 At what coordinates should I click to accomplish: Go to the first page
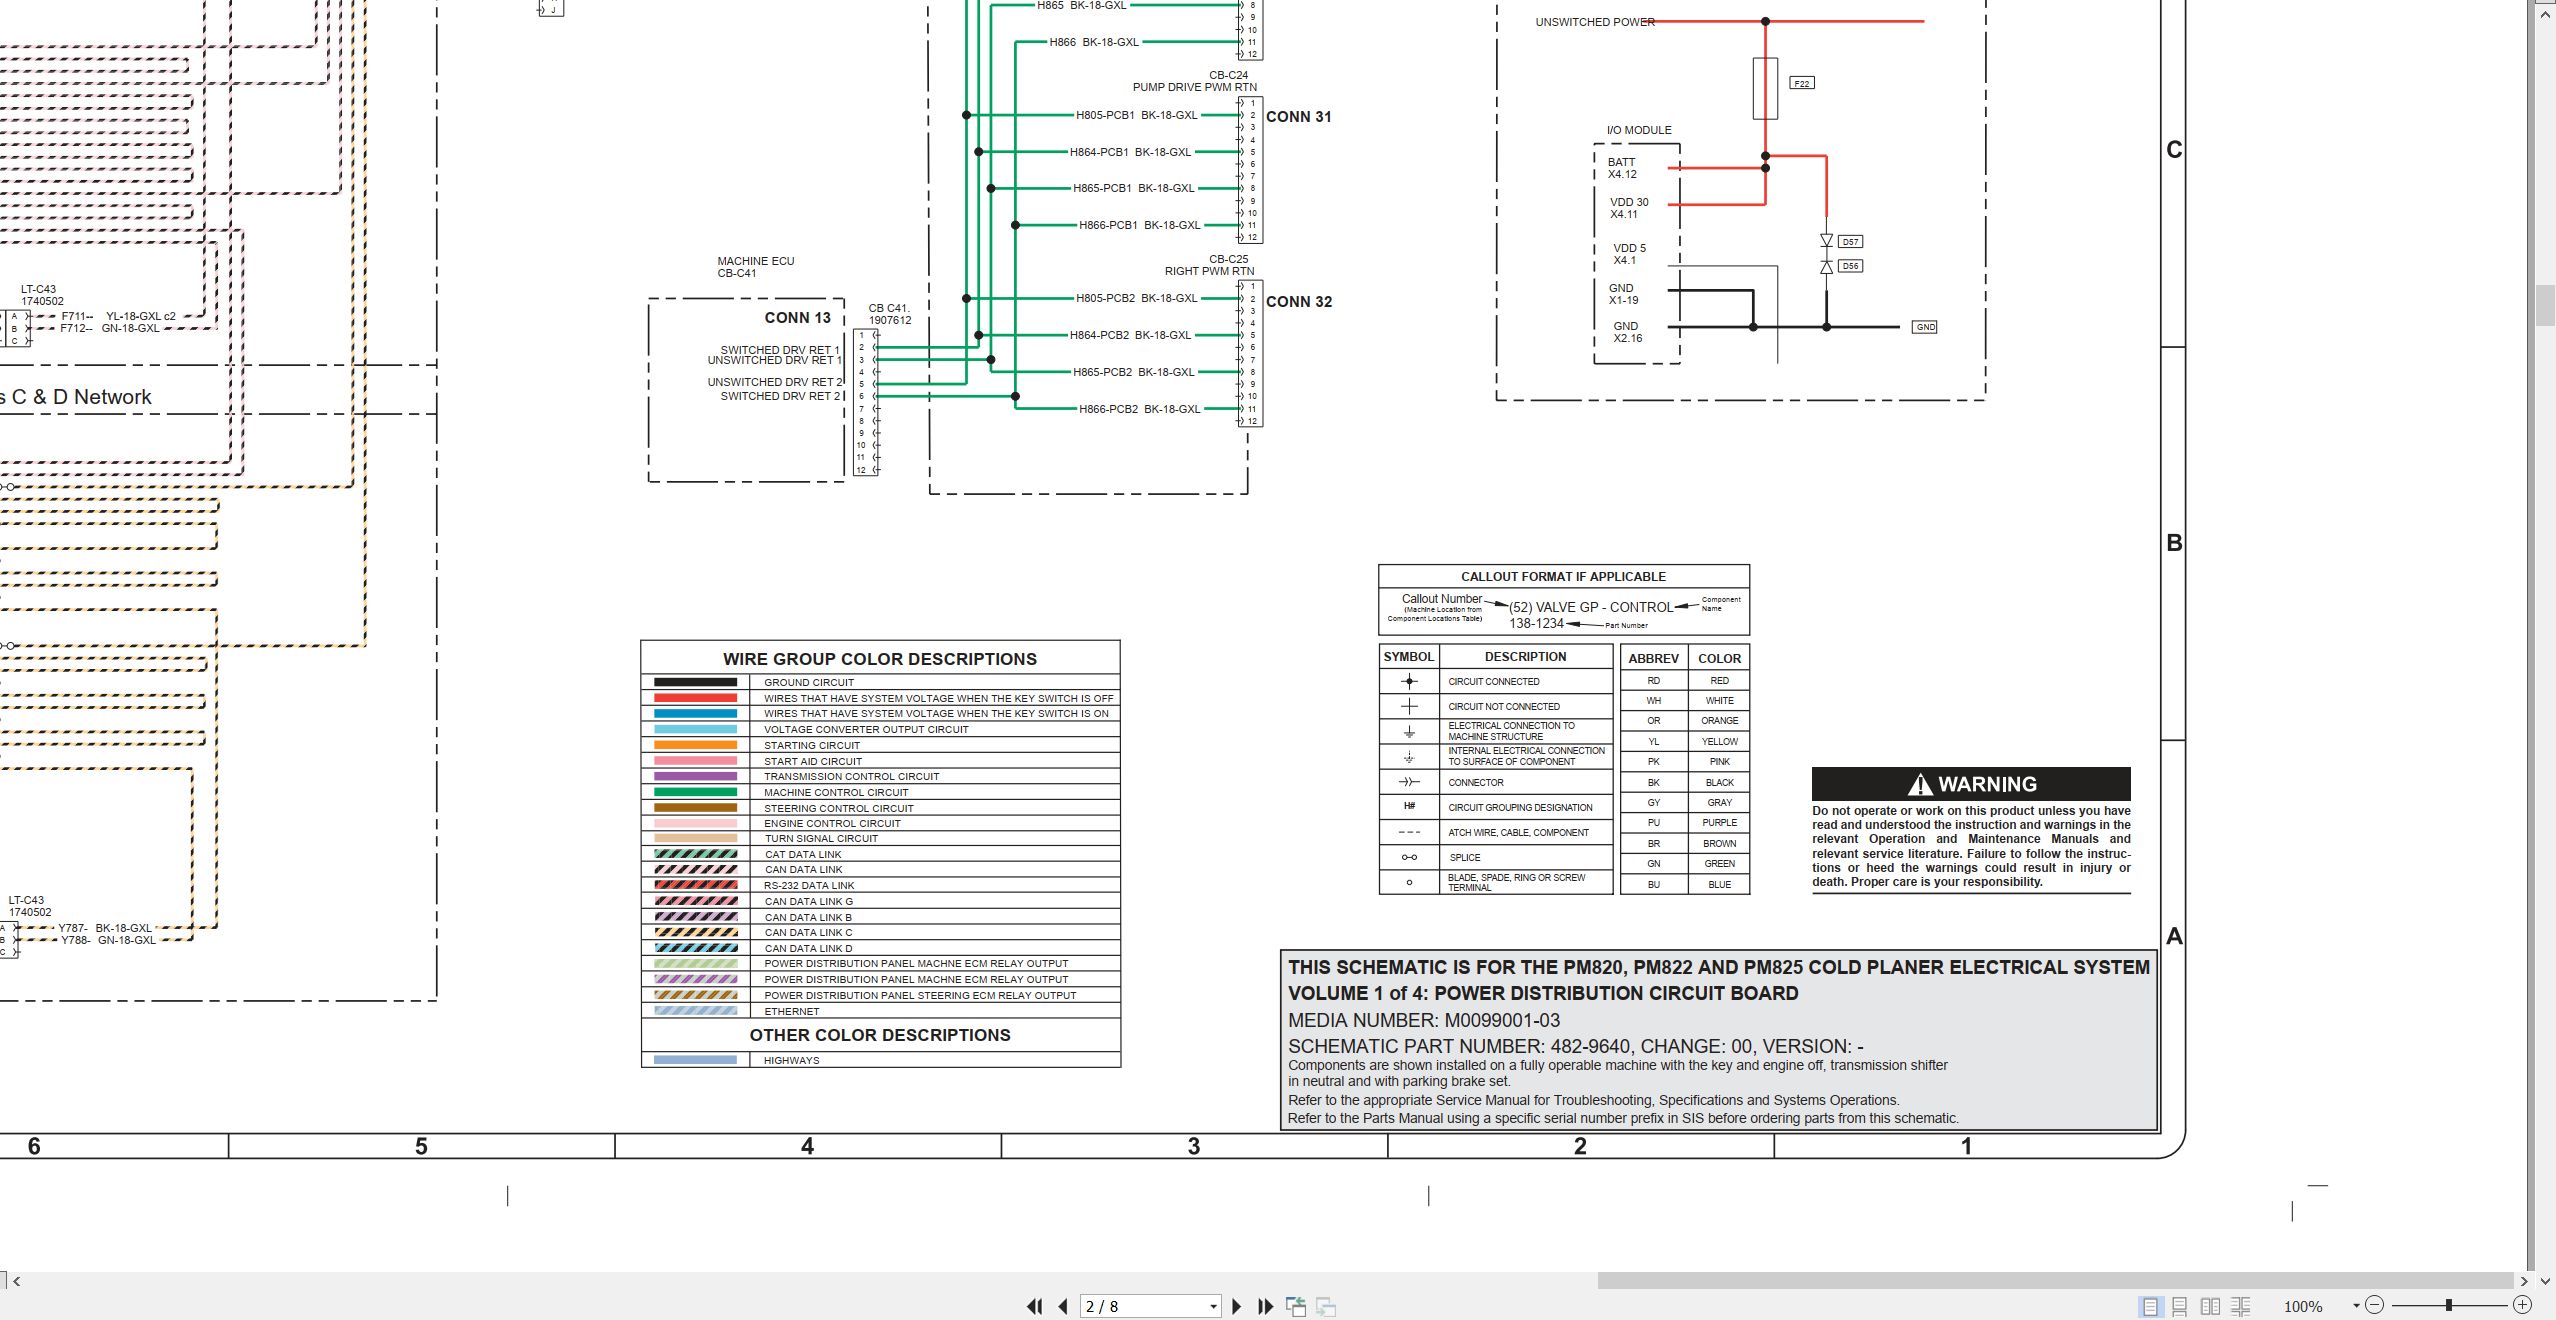[1034, 1306]
